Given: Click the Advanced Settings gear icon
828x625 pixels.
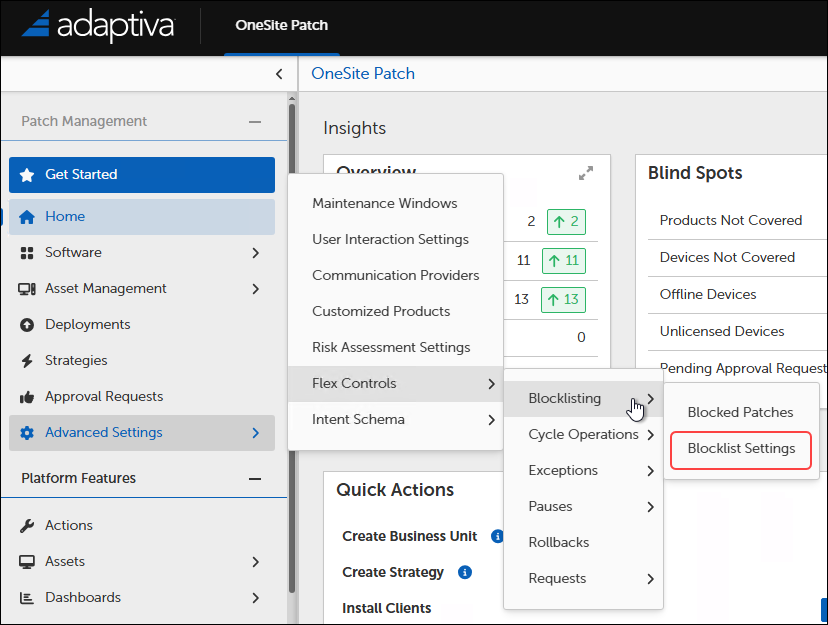Looking at the screenshot, I should (27, 433).
